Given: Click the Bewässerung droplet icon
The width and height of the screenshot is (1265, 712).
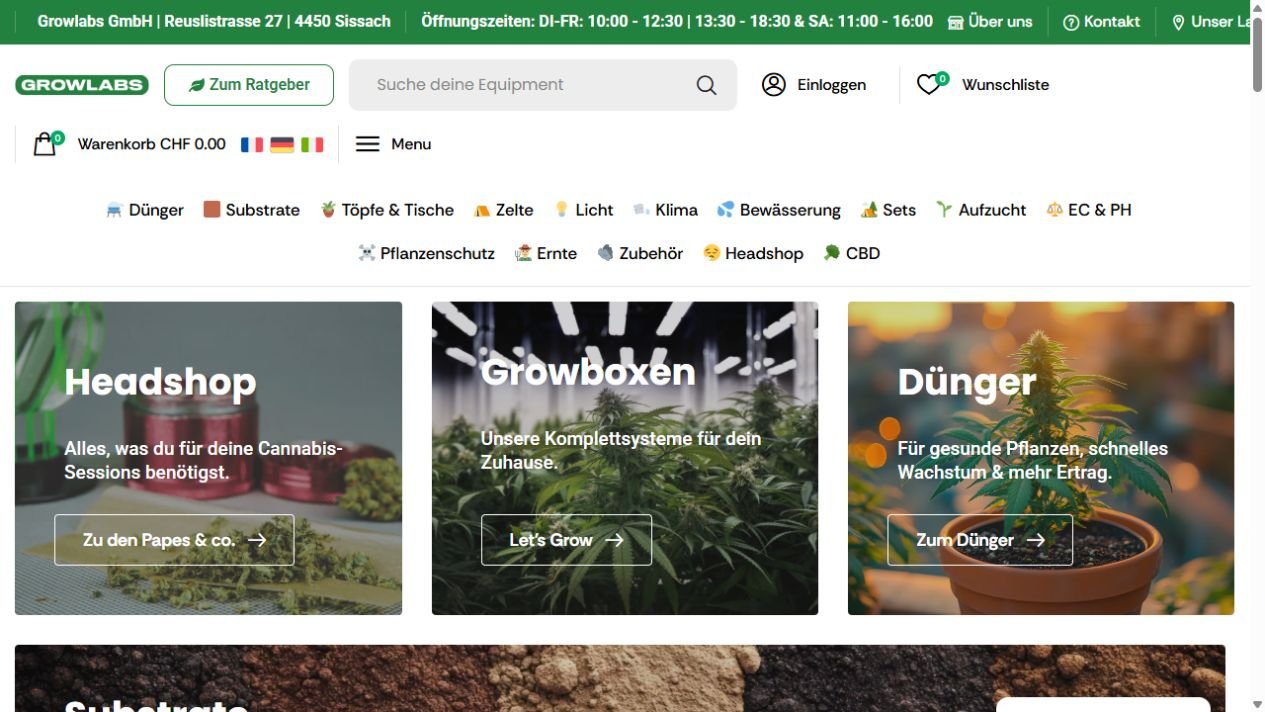Looking at the screenshot, I should [725, 210].
